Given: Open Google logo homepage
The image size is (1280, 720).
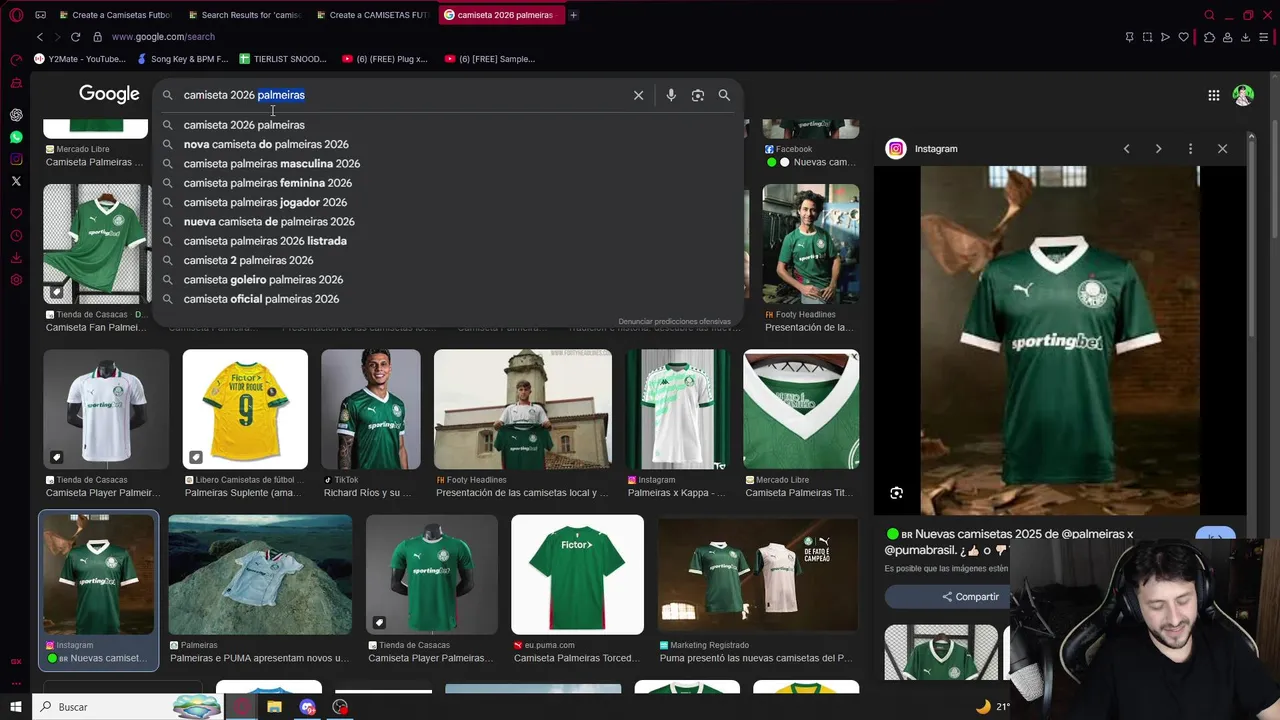Looking at the screenshot, I should [x=109, y=94].
